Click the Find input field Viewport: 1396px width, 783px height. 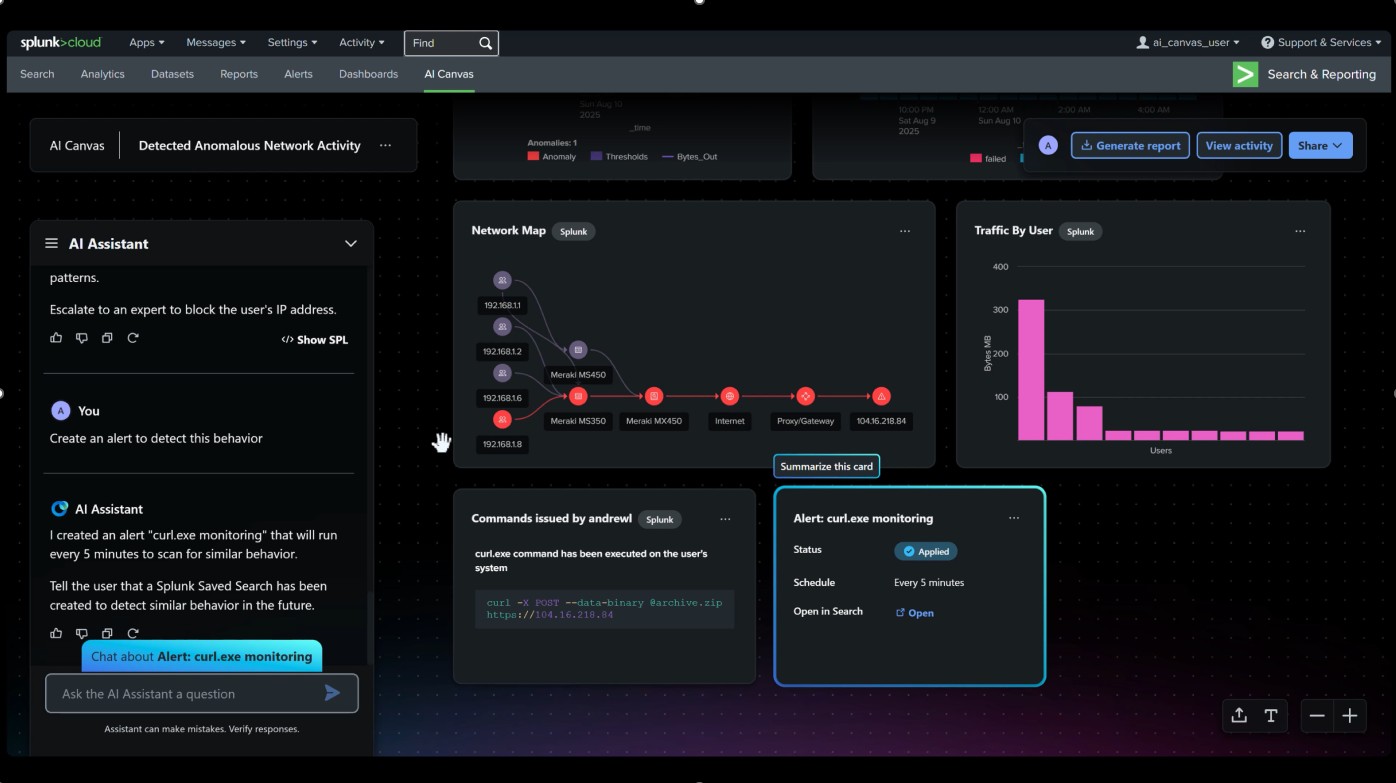coord(451,43)
